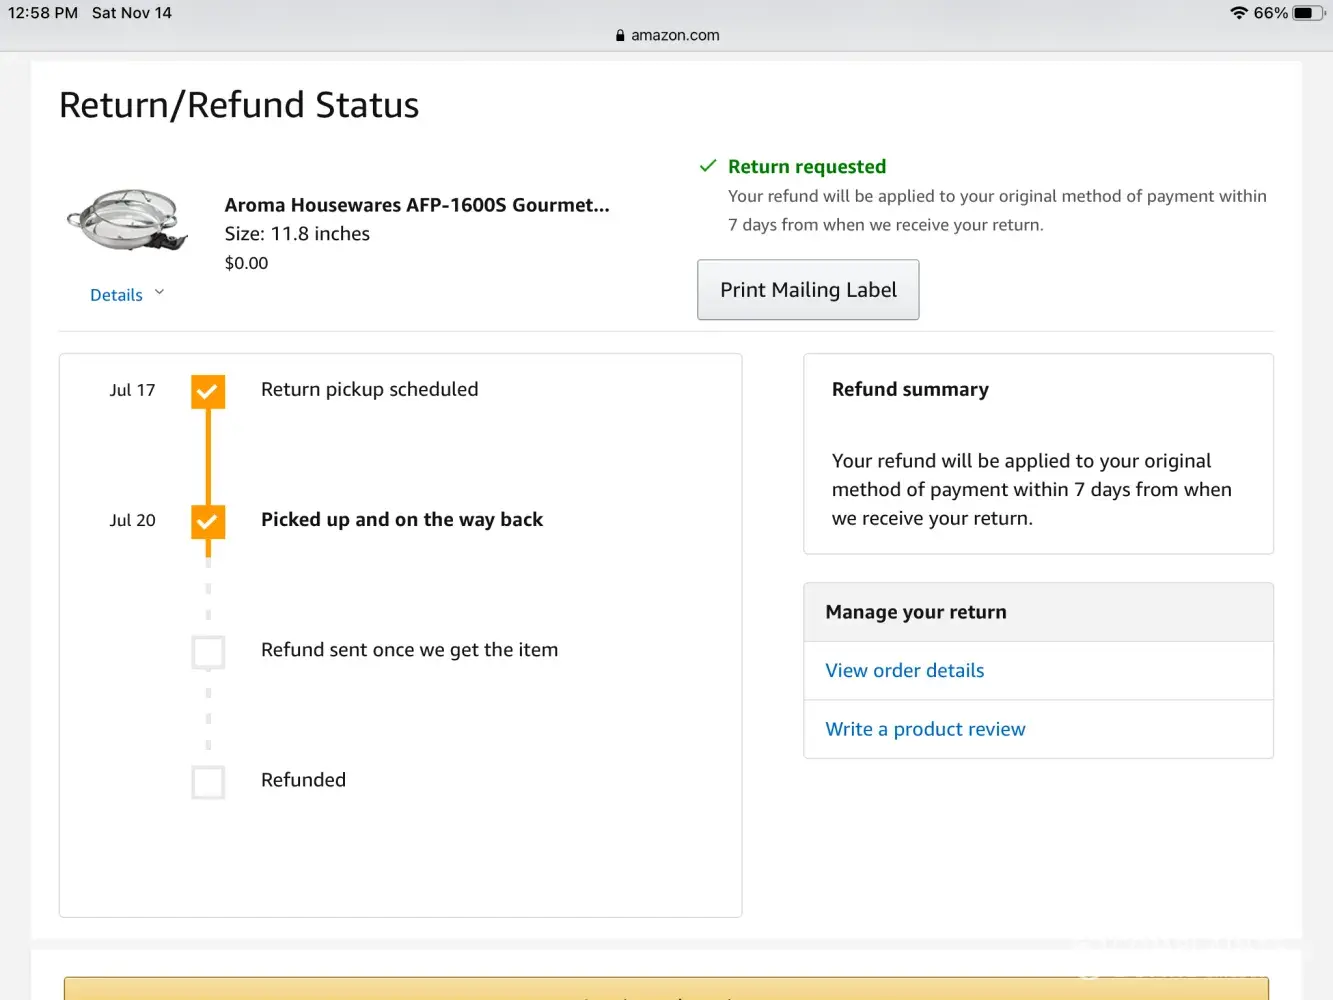Click the Aroma Housewares product title
The width and height of the screenshot is (1333, 1000).
(416, 205)
